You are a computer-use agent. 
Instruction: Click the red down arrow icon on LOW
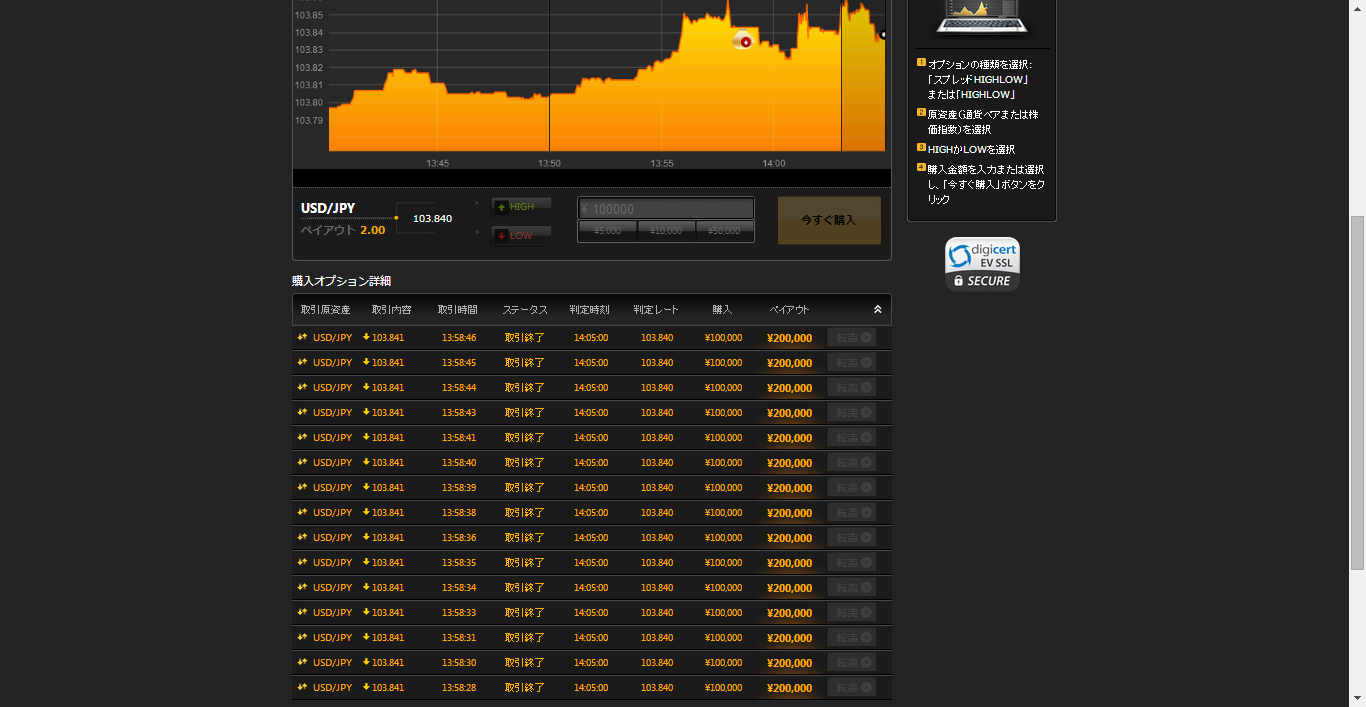tap(502, 236)
